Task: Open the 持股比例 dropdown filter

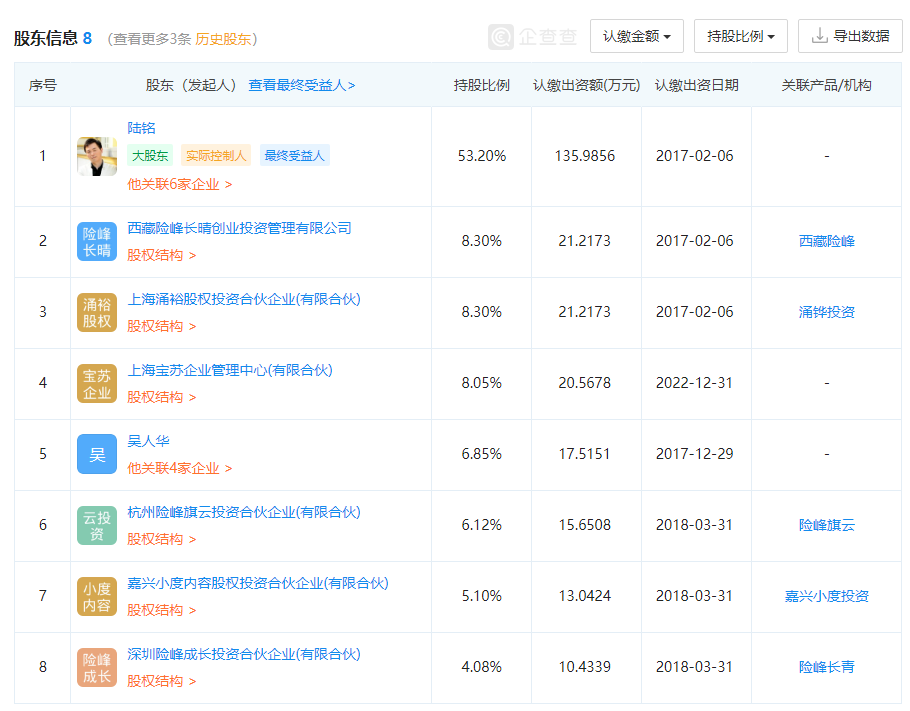Action: [x=740, y=36]
